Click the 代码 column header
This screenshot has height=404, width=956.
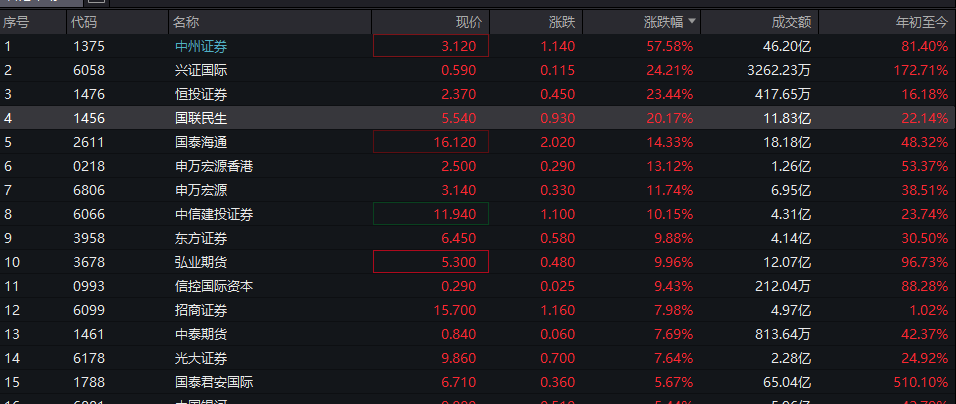[84, 21]
